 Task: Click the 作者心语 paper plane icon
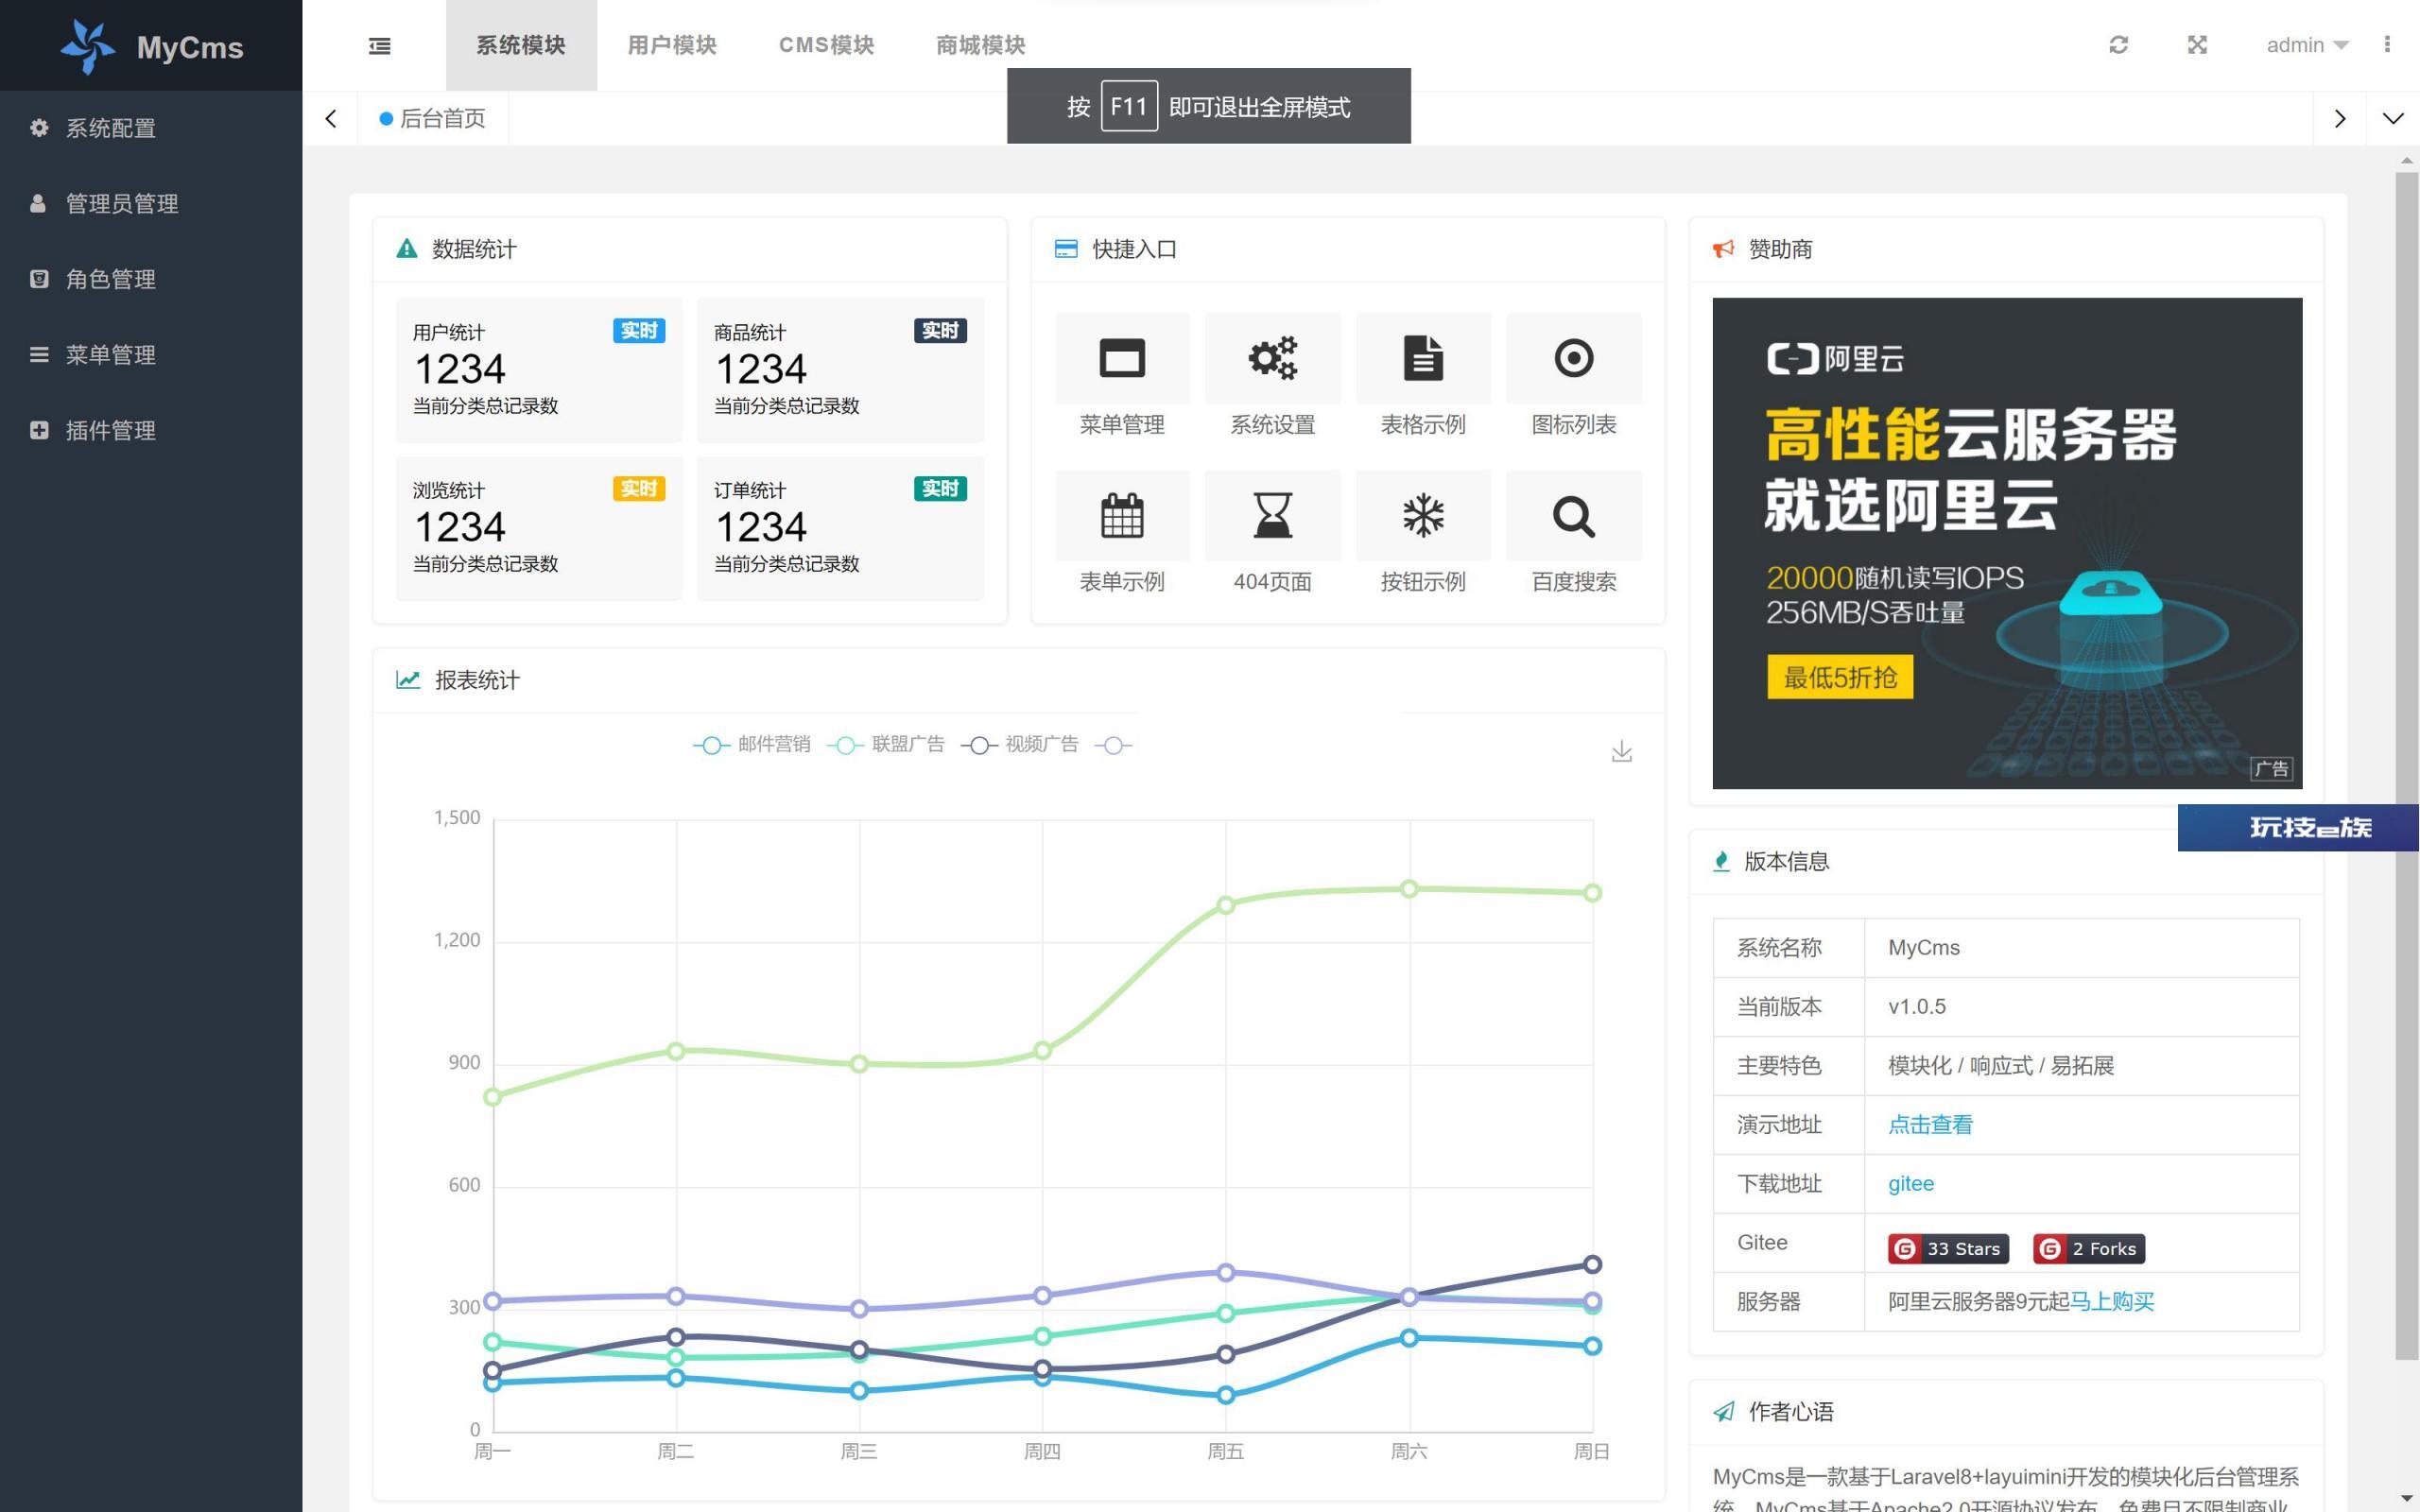point(1723,1411)
